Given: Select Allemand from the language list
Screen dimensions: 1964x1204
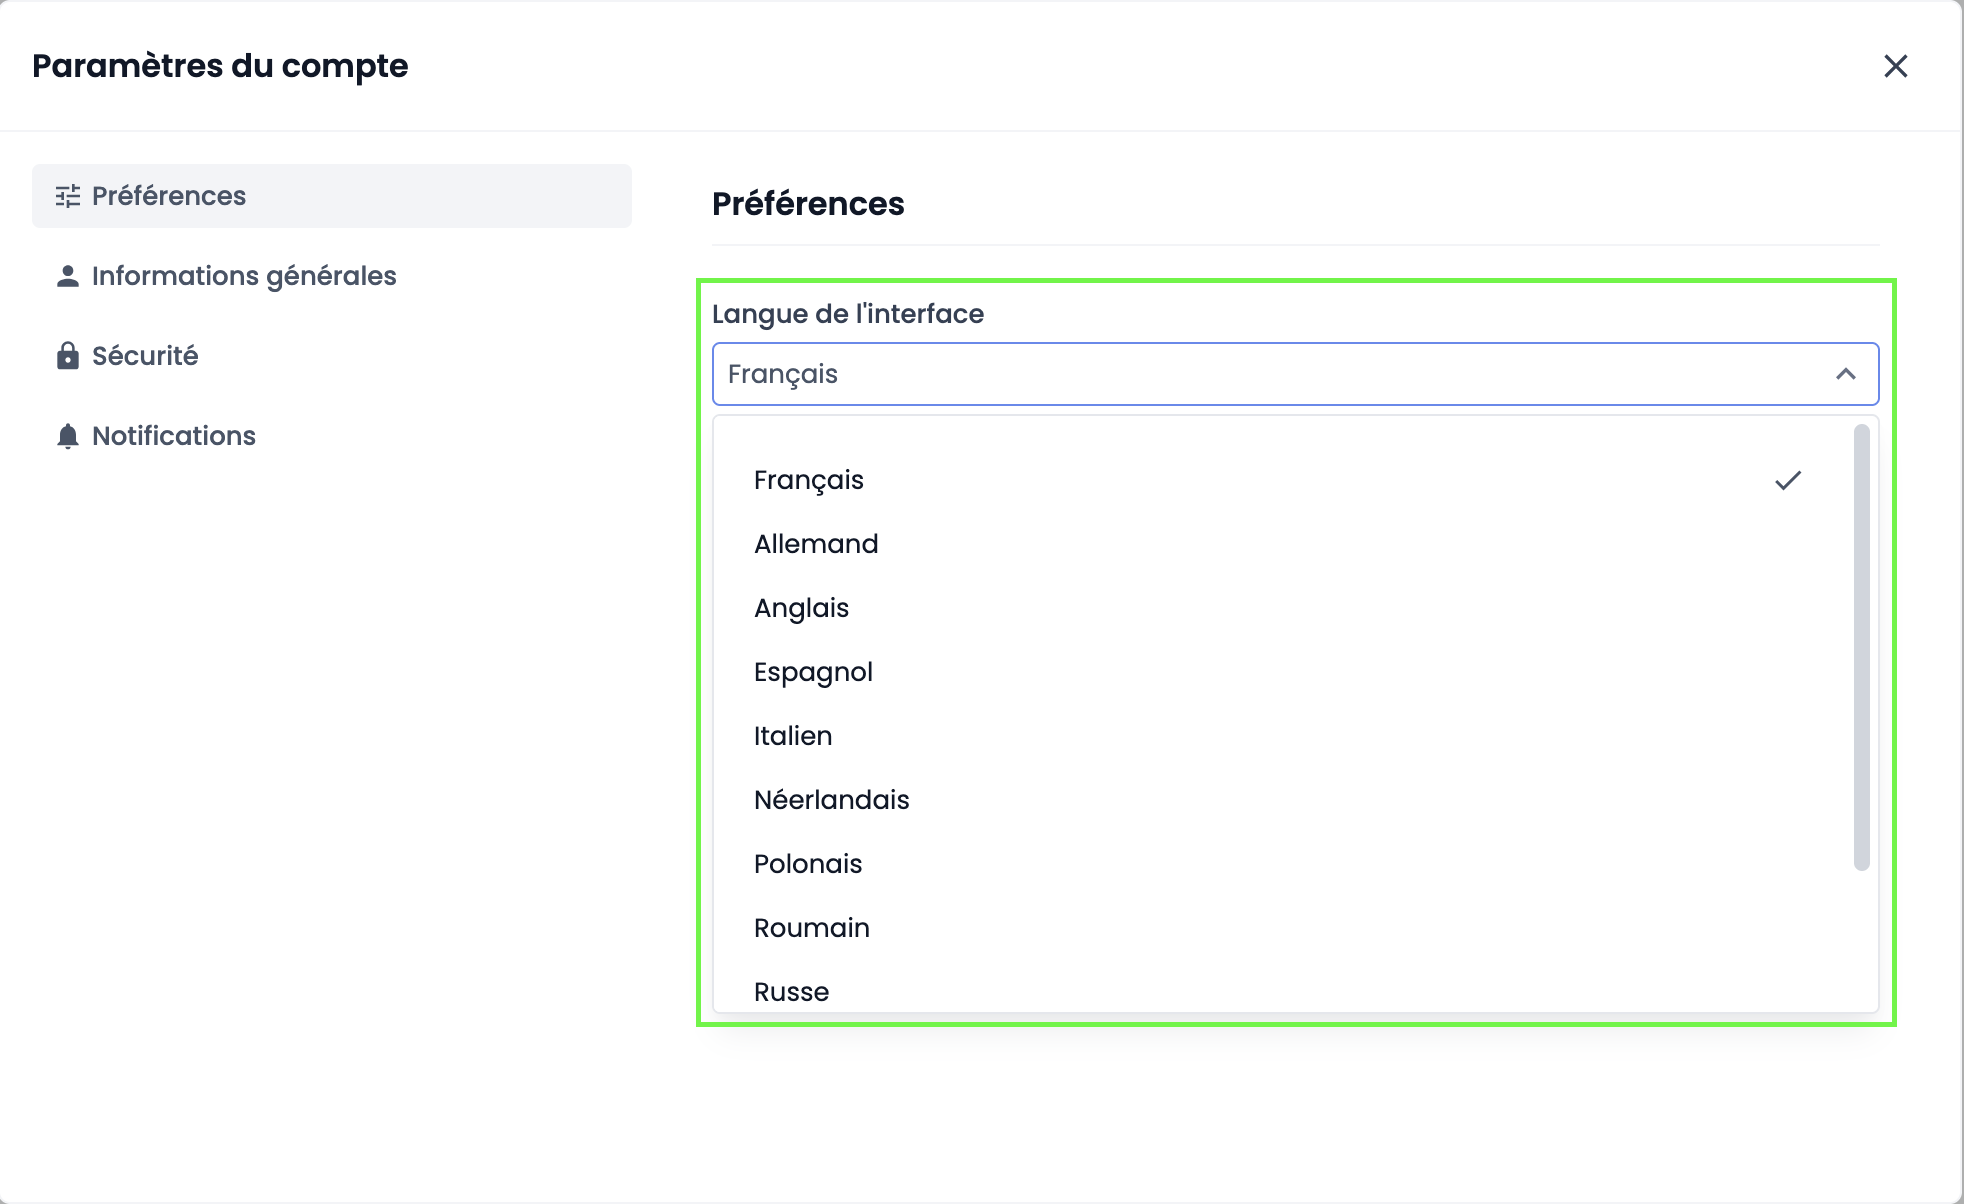Looking at the screenshot, I should click(x=816, y=544).
